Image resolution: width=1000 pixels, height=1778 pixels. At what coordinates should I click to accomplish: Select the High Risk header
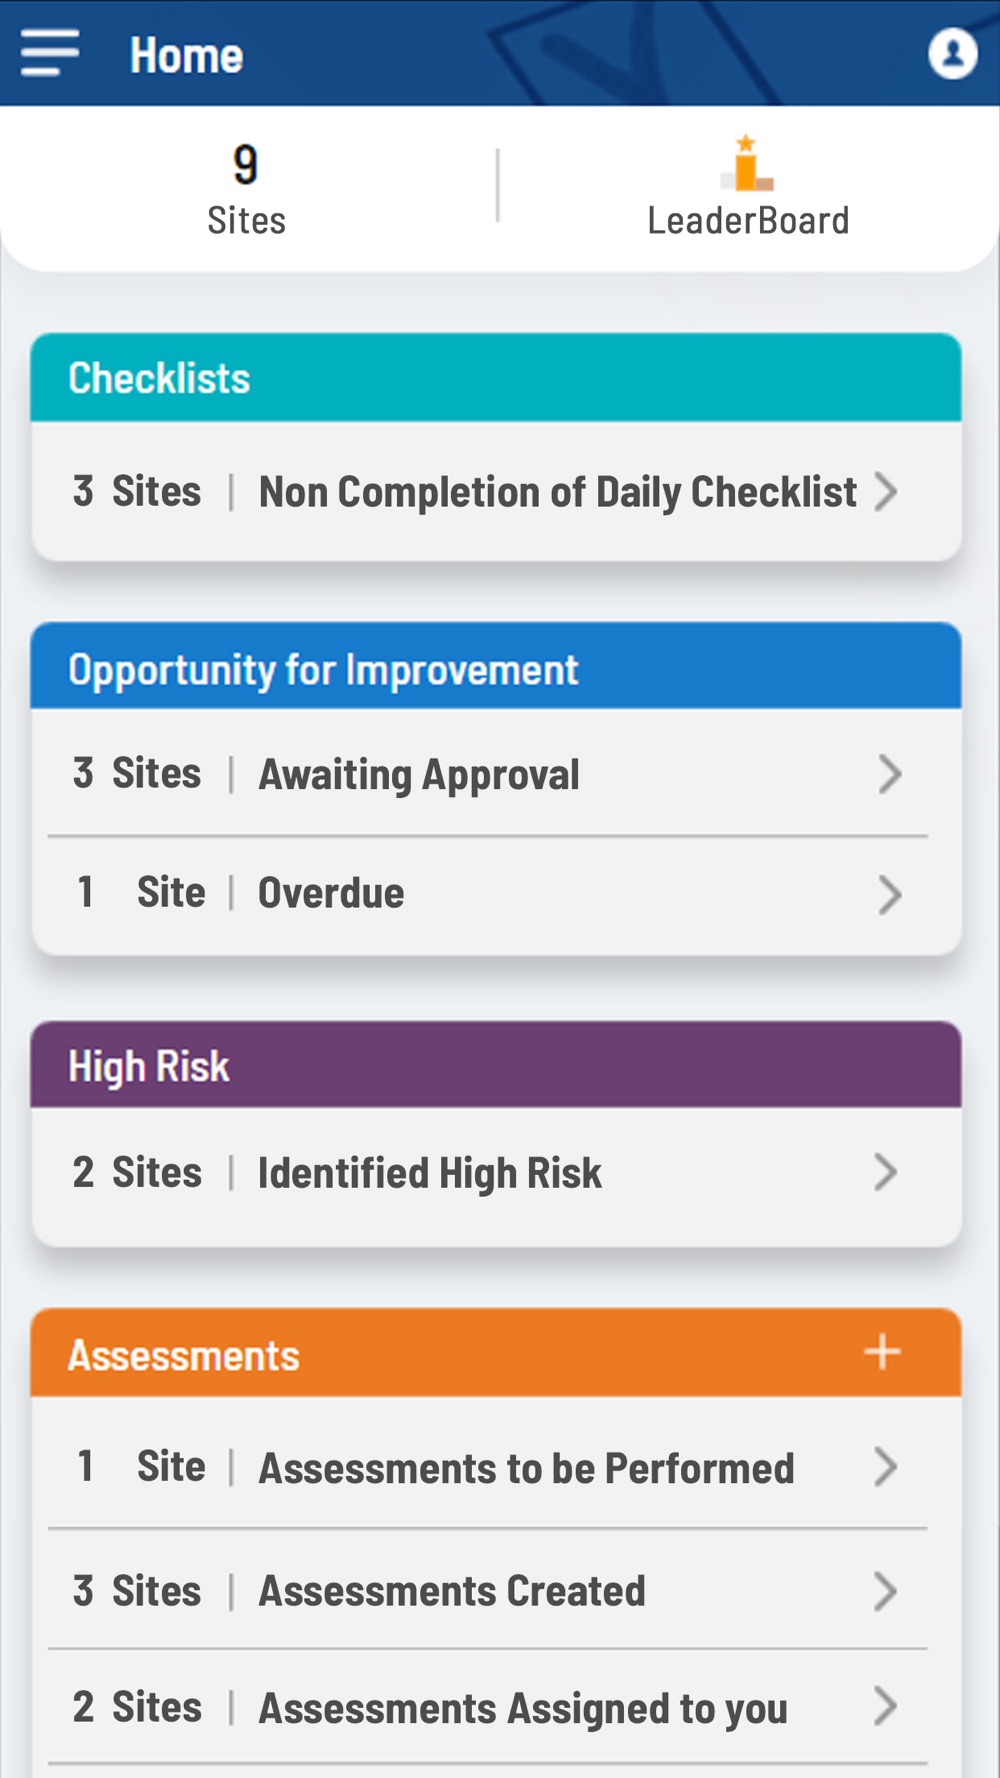click(496, 1065)
